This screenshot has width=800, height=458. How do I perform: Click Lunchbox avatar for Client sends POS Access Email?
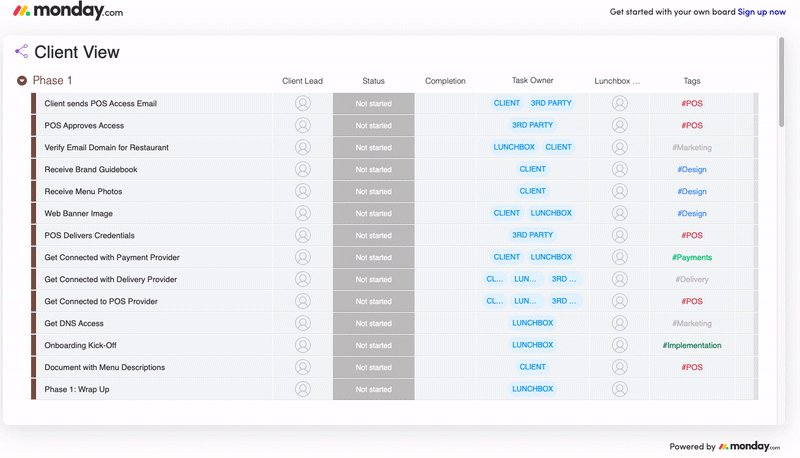[619, 104]
